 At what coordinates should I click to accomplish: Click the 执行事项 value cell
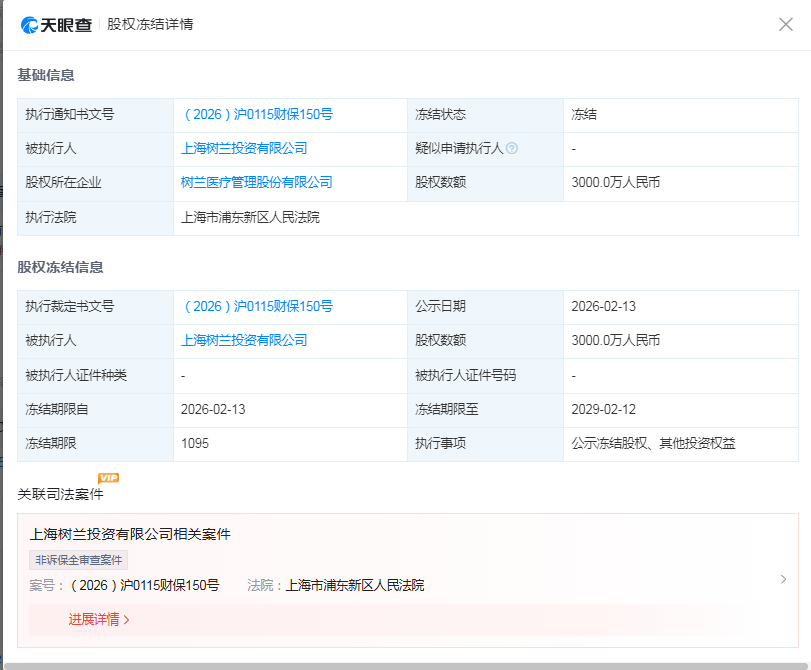(x=653, y=443)
